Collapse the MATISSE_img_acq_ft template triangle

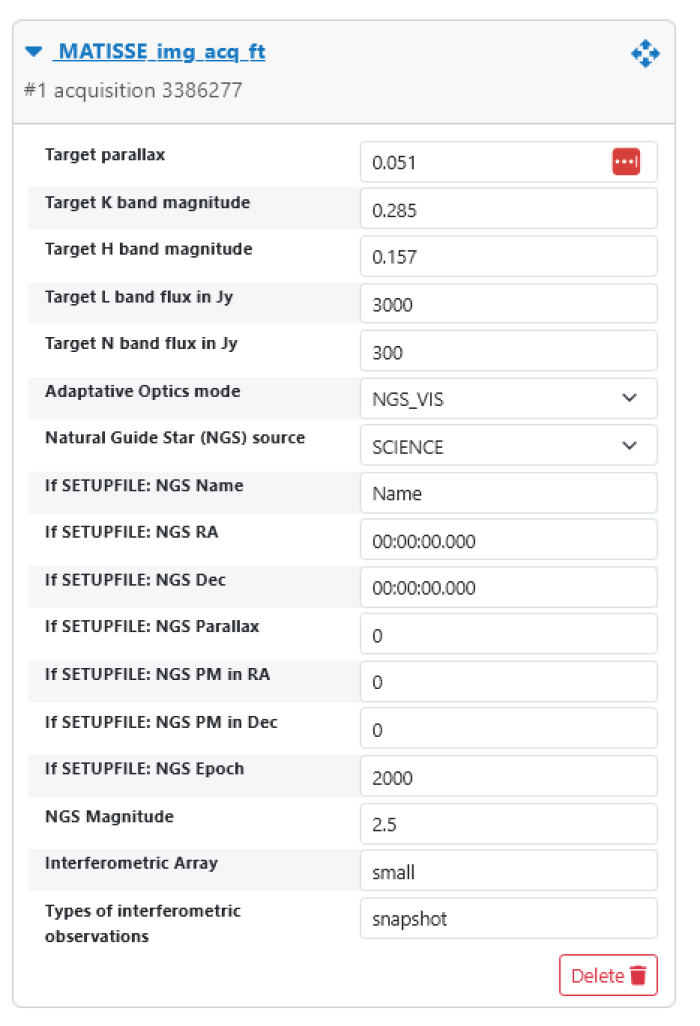34,52
